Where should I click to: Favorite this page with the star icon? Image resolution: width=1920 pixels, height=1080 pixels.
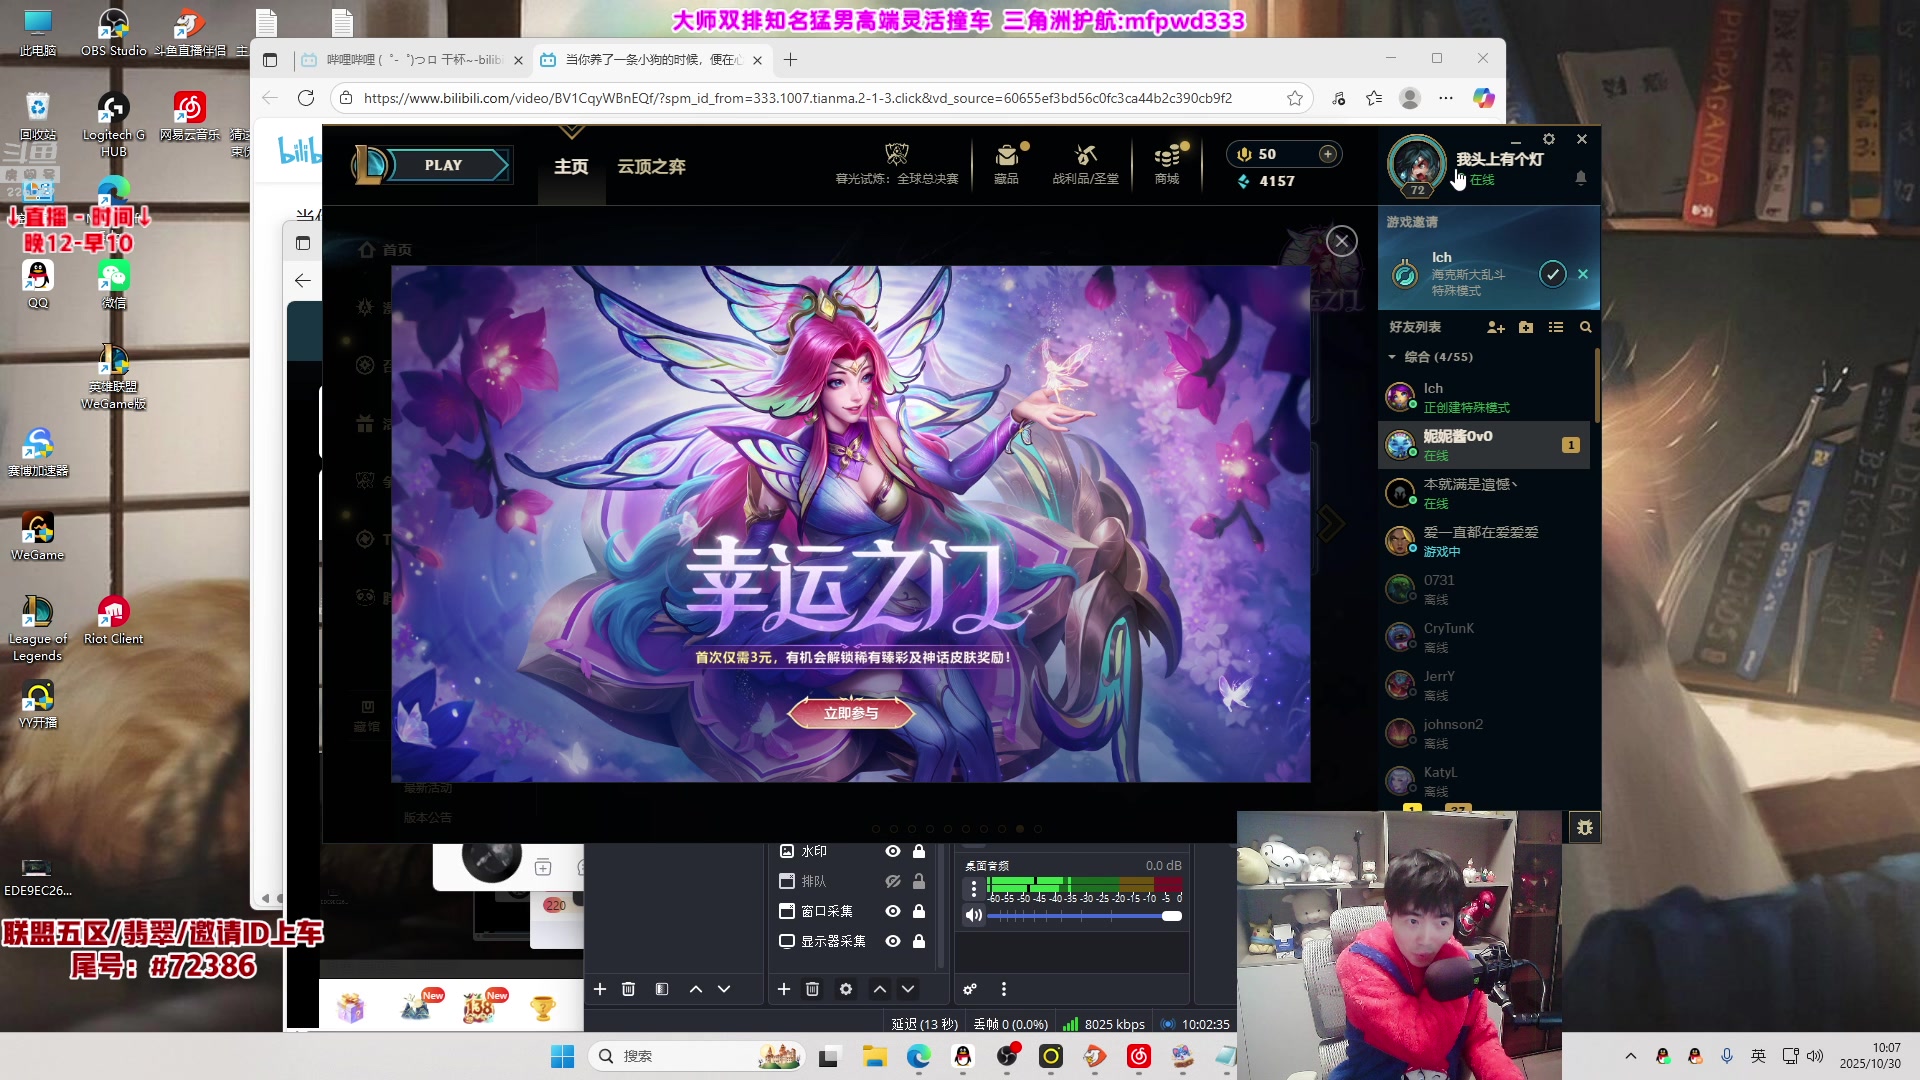point(1295,98)
